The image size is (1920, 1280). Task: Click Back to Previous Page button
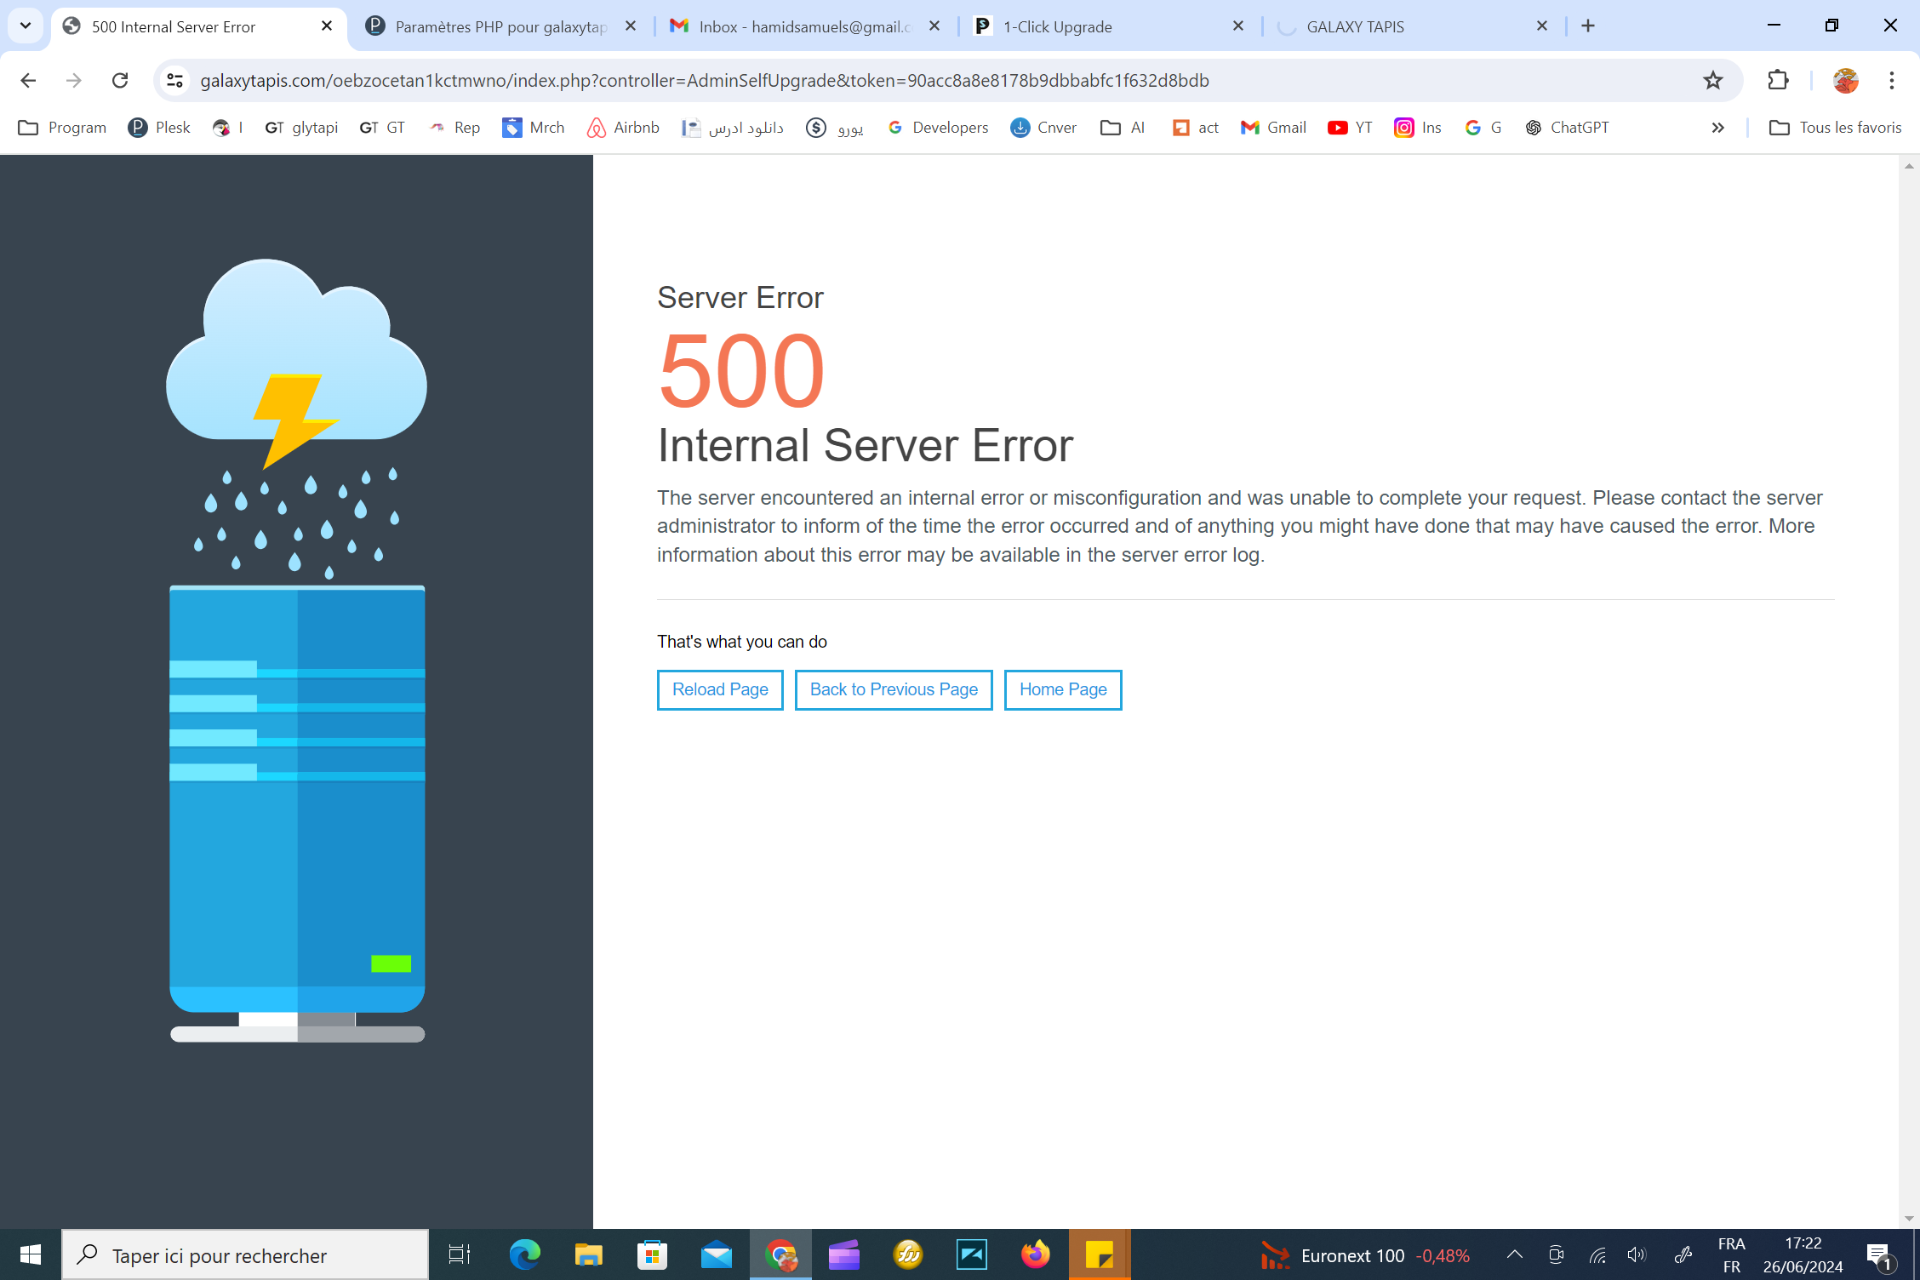click(x=893, y=689)
